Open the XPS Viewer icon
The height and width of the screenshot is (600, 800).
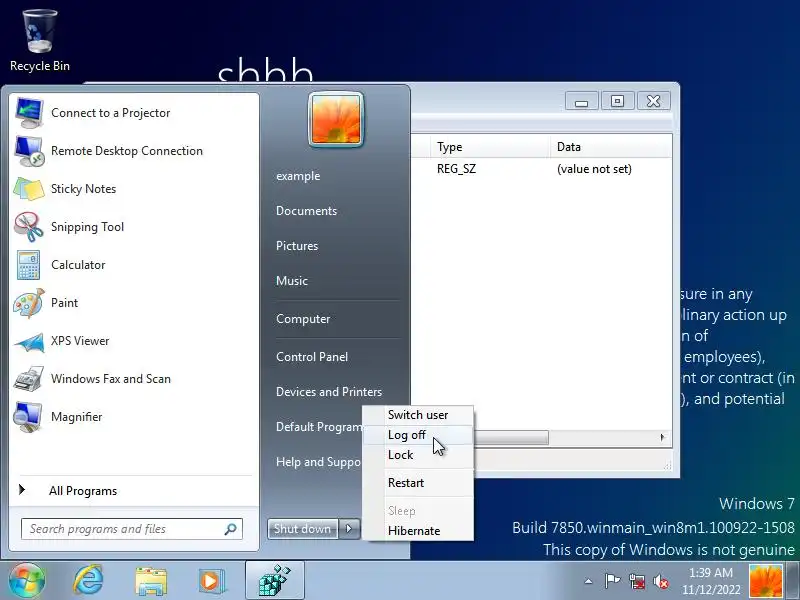pyautogui.click(x=29, y=341)
